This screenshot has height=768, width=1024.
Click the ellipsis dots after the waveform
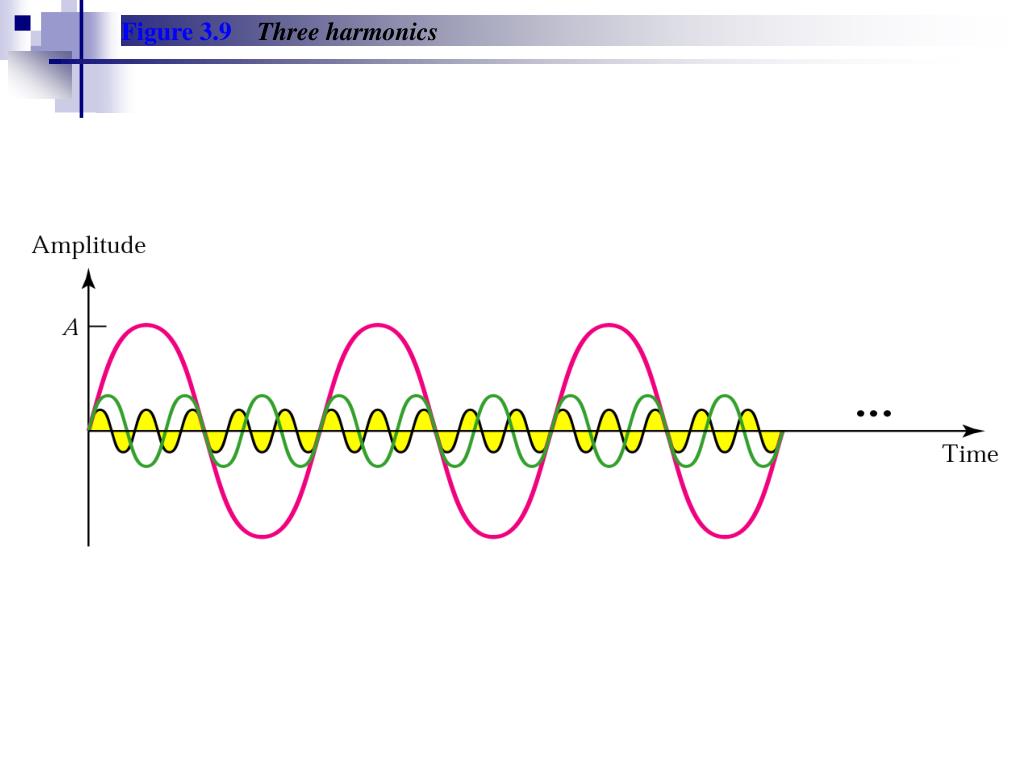(x=874, y=413)
